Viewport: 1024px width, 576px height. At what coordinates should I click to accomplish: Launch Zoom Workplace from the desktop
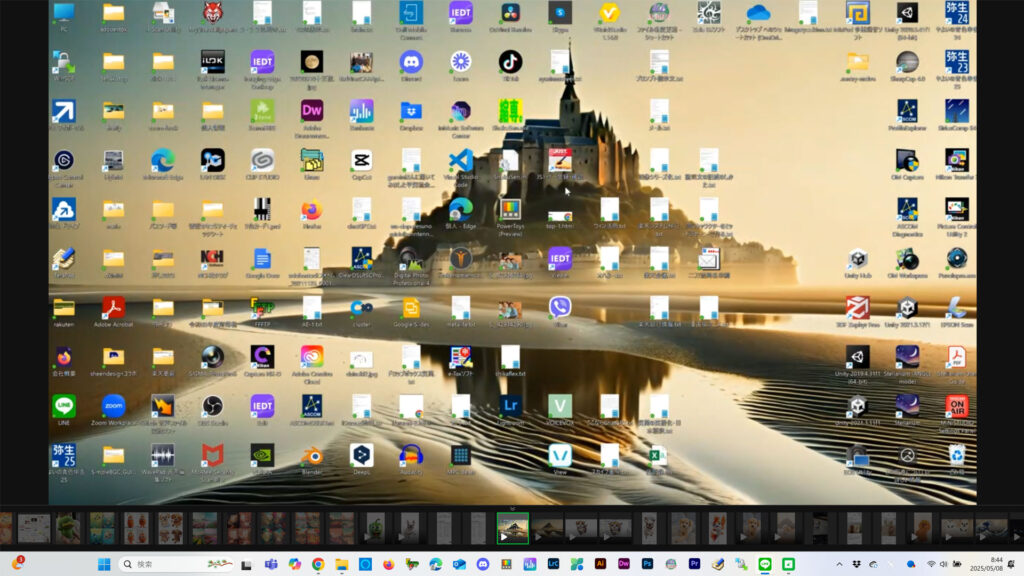click(x=113, y=407)
